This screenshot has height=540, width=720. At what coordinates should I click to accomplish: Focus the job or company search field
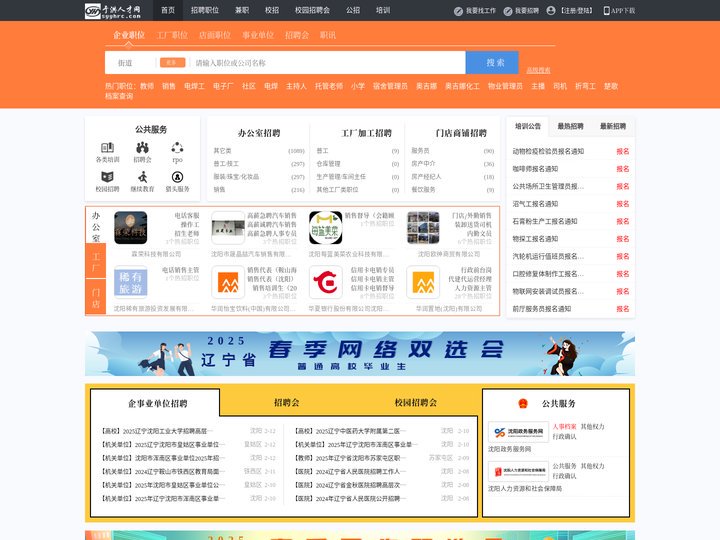point(328,63)
